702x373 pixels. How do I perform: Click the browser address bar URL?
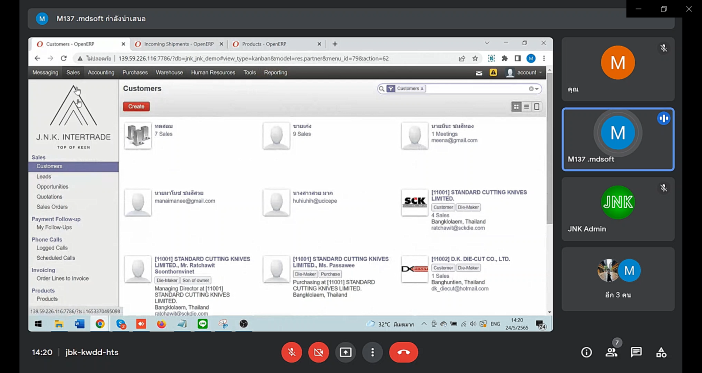coord(253,58)
